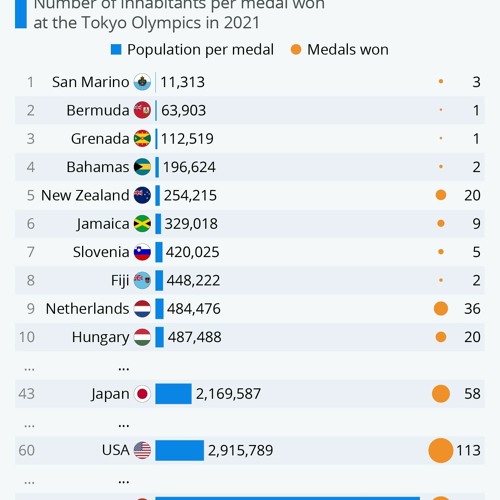Viewport: 500px width, 500px height.
Task: Click the Japan blue population bar
Action: [173, 394]
